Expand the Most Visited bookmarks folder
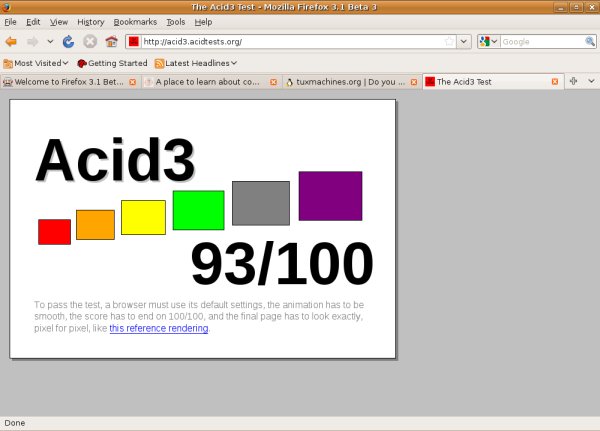 pos(36,63)
